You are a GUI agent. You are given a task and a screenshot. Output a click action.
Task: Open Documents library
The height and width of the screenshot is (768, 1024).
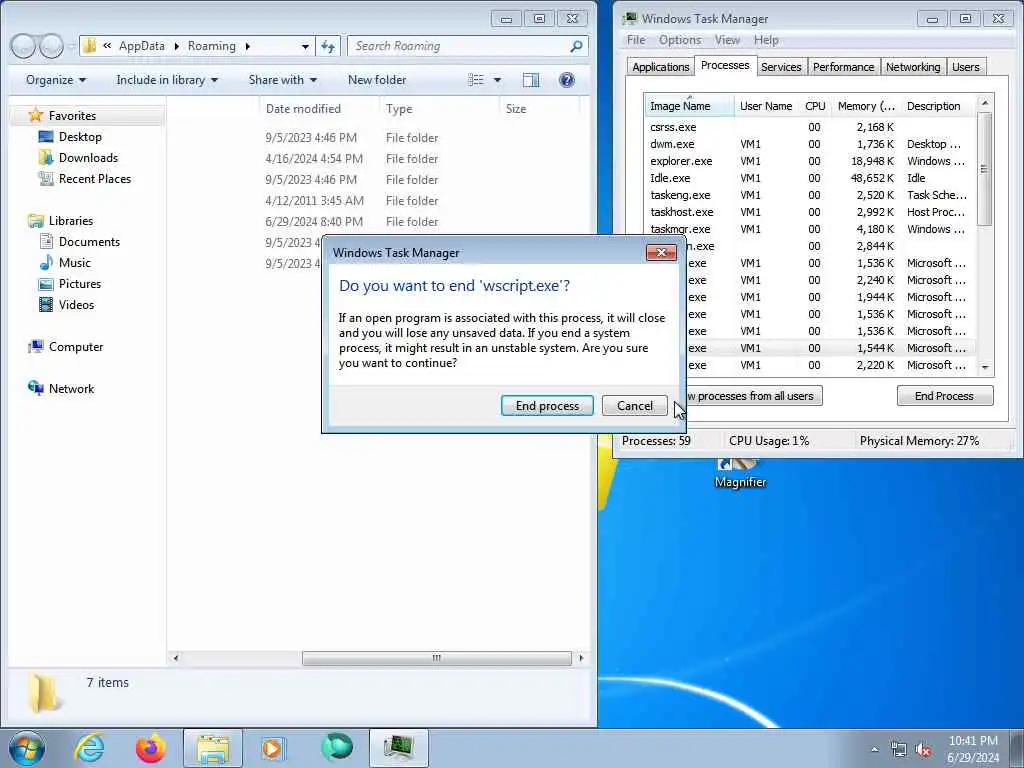89,242
